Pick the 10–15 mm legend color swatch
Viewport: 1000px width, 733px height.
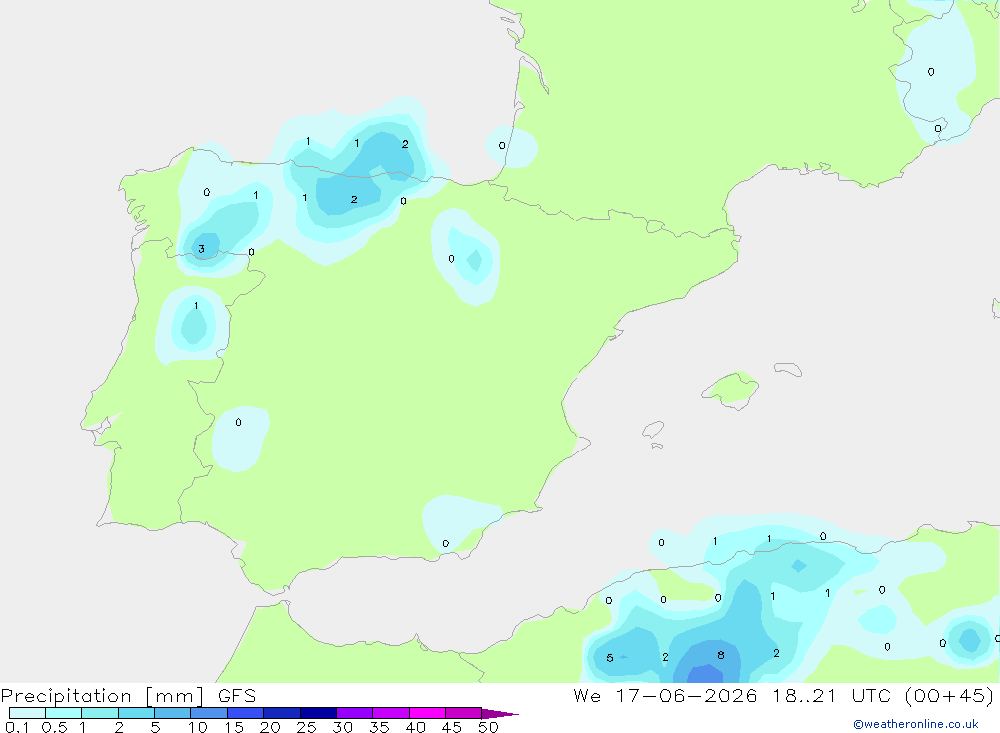click(x=209, y=713)
